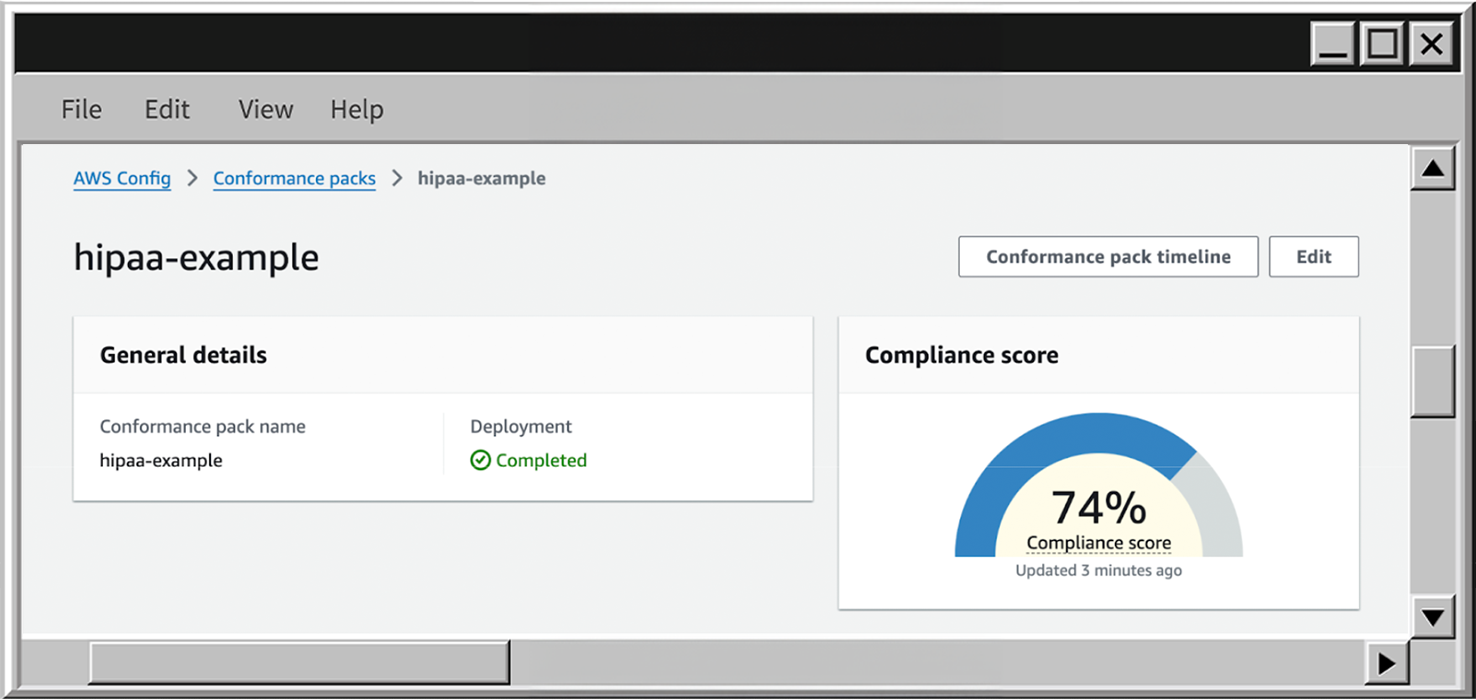This screenshot has width=1476, height=700.
Task: Open the File menu
Action: pyautogui.click(x=81, y=109)
